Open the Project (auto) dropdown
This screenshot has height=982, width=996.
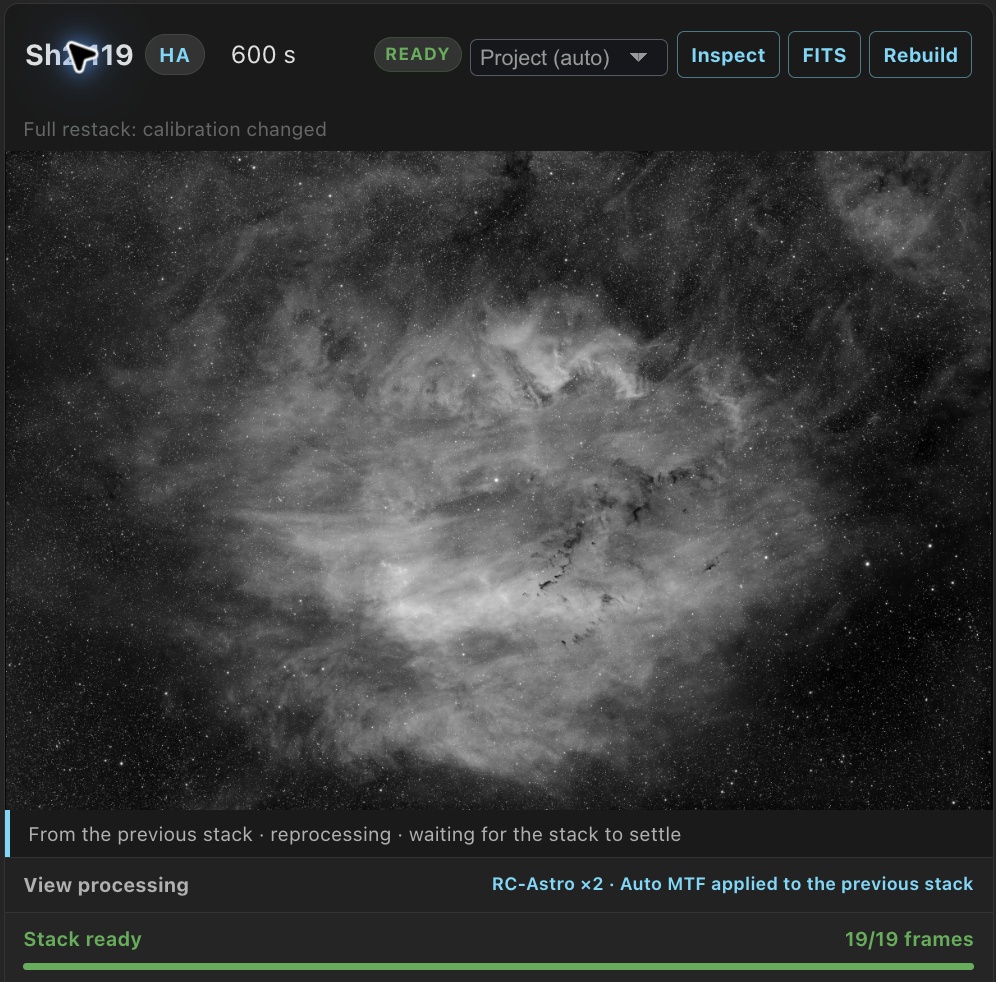[x=569, y=57]
